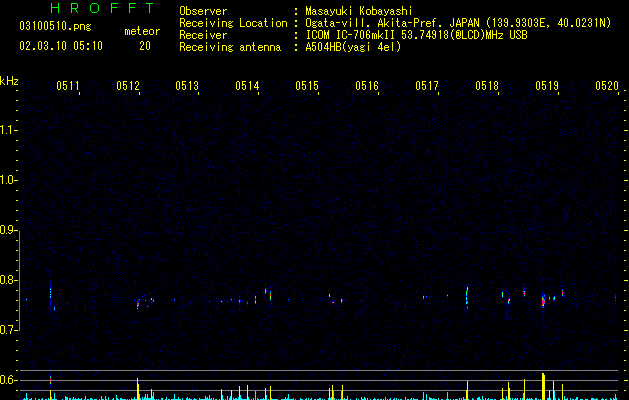629x400 pixels.
Task: Click the Observer label
Action: click(x=203, y=11)
